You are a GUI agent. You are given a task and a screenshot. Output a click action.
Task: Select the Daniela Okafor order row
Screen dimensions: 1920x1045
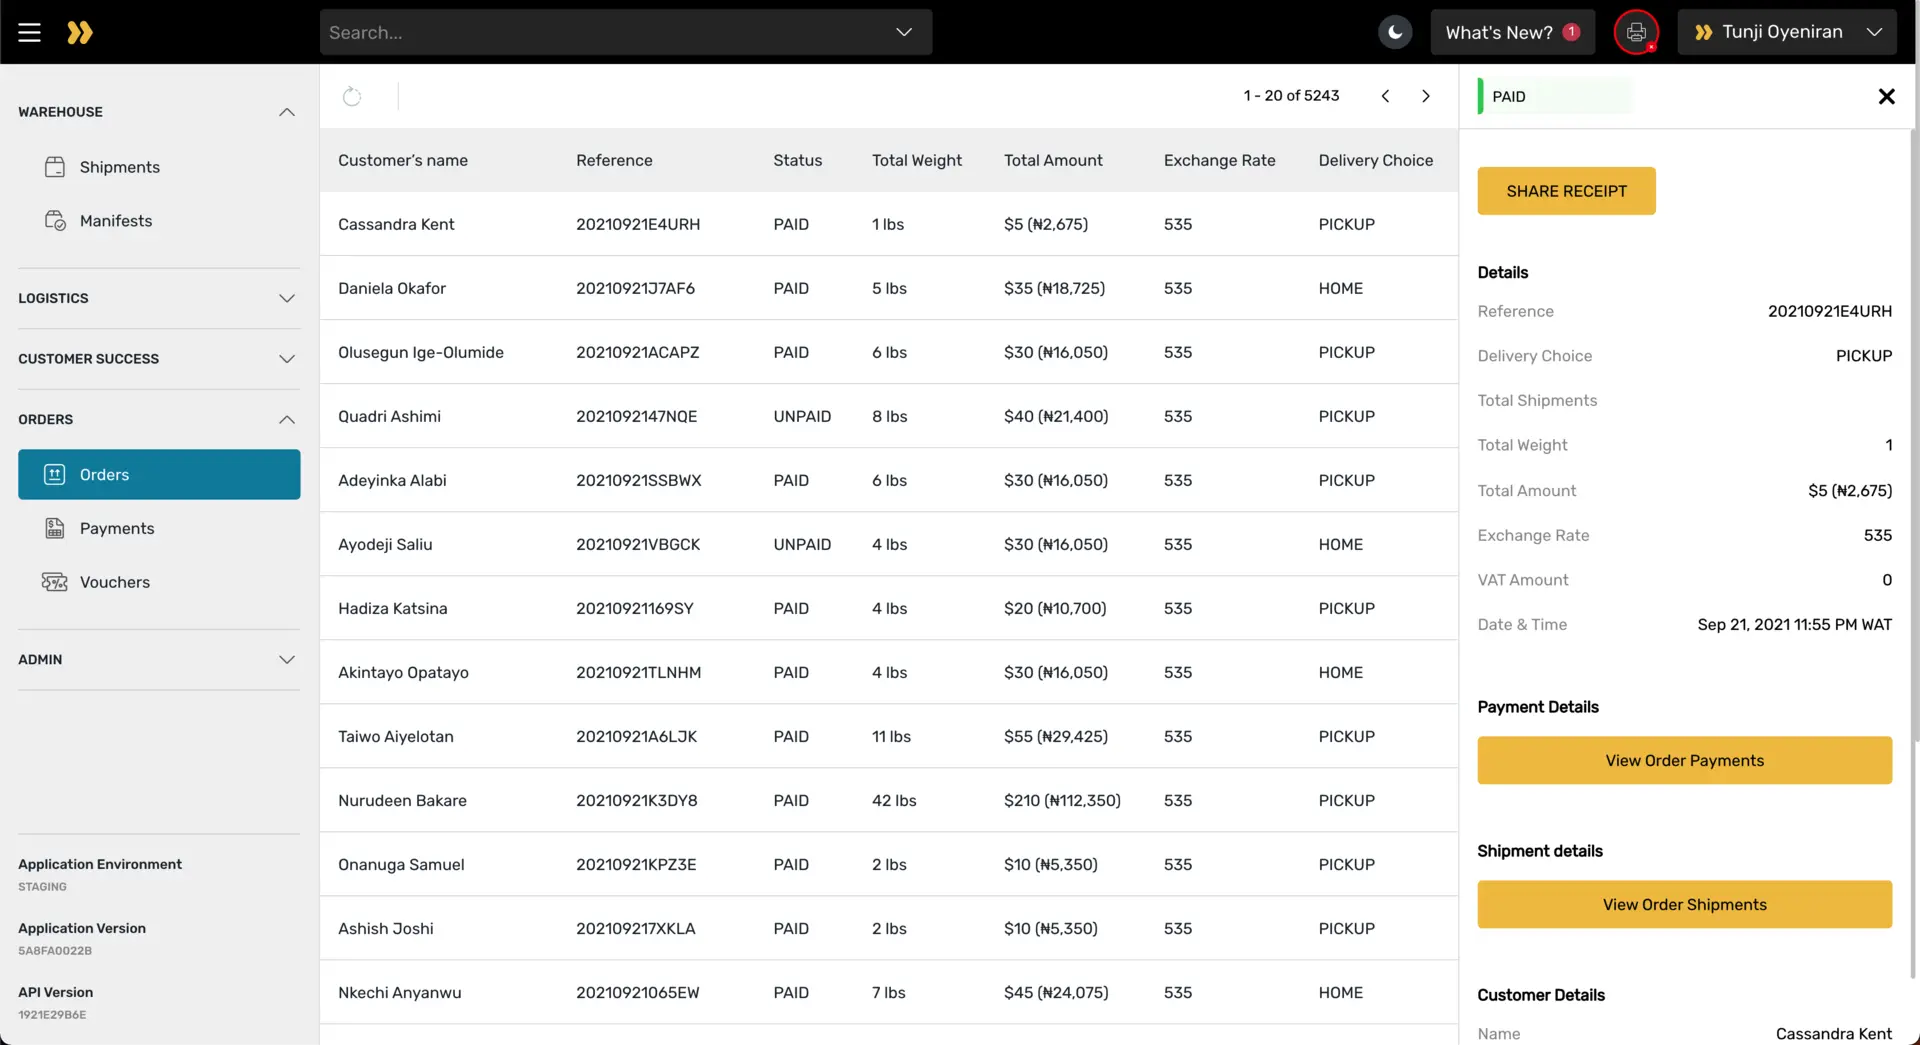click(889, 288)
